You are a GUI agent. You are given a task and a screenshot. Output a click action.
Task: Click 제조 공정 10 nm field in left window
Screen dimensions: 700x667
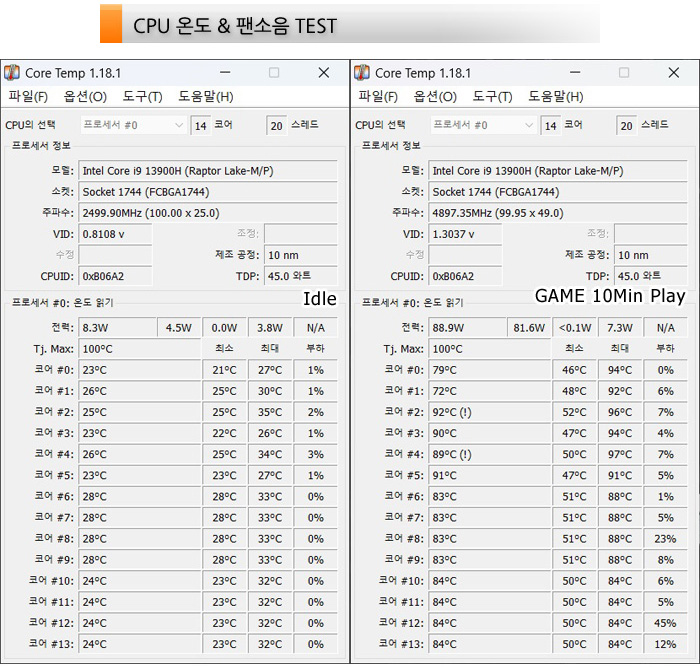coord(300,255)
